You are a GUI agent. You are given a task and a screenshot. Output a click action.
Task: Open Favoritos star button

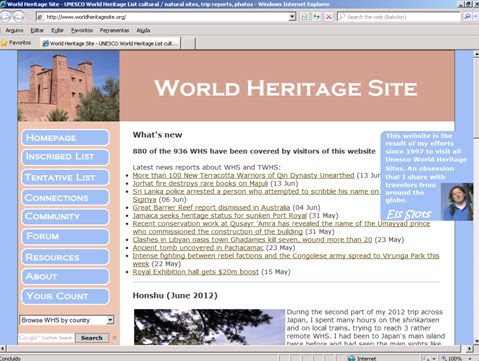tap(16, 43)
